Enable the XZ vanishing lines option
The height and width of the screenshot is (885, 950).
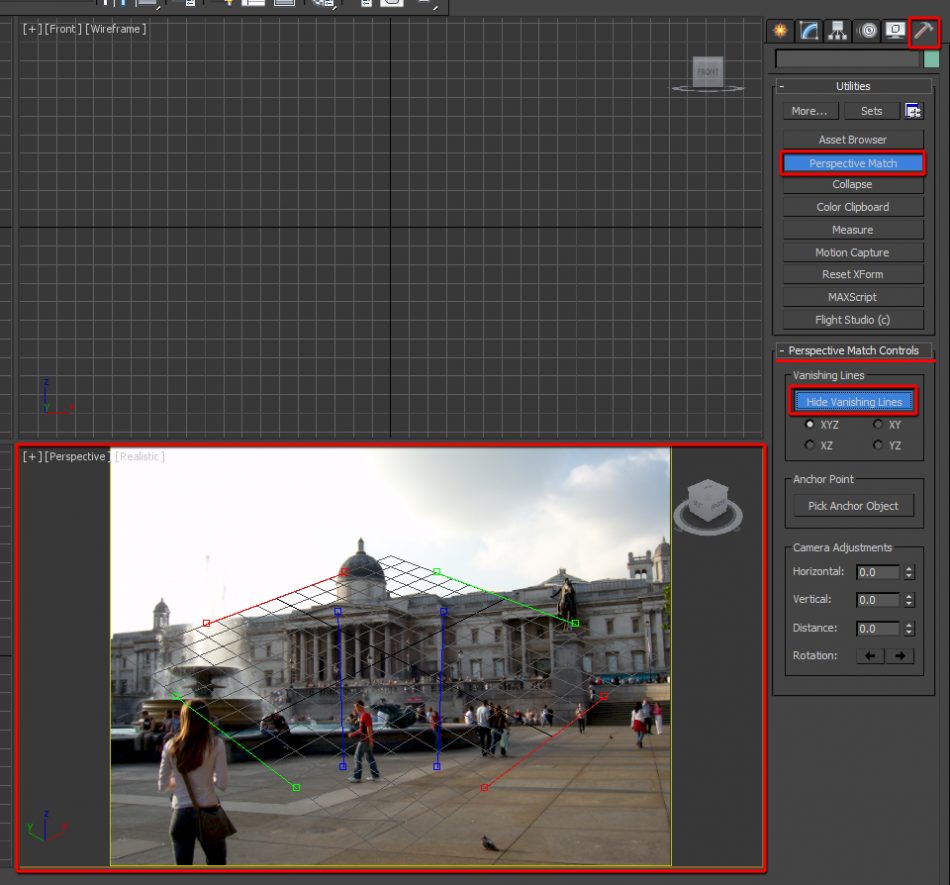click(810, 445)
